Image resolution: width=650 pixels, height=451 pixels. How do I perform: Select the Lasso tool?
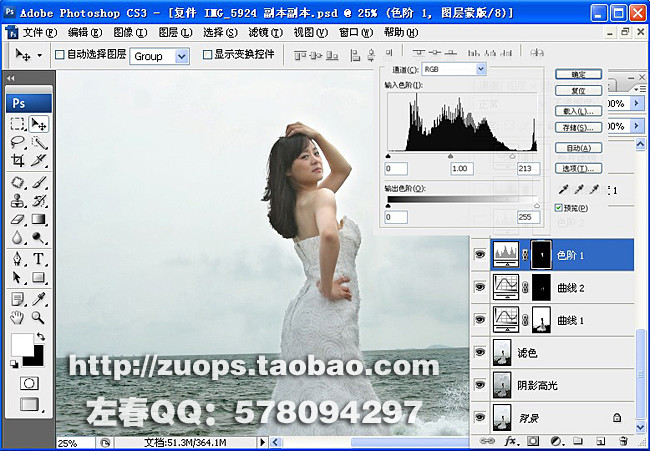18,142
